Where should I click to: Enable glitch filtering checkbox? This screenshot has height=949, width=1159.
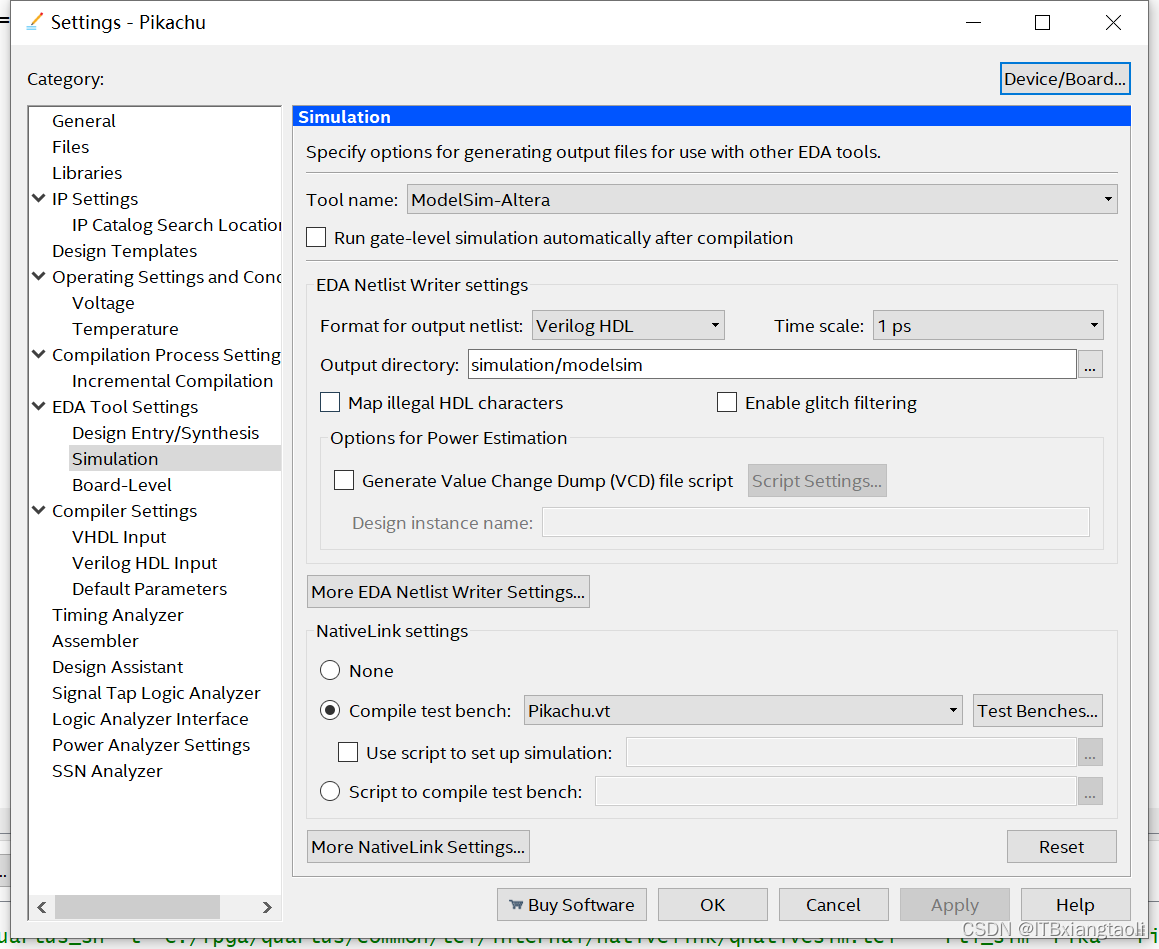727,403
